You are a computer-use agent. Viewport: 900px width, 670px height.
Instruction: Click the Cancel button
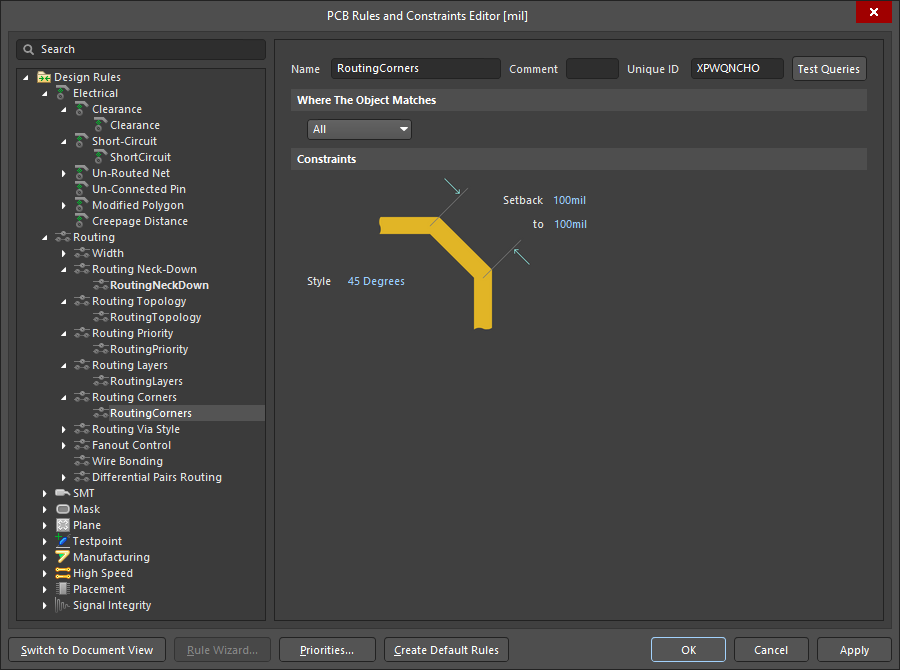coord(771,650)
